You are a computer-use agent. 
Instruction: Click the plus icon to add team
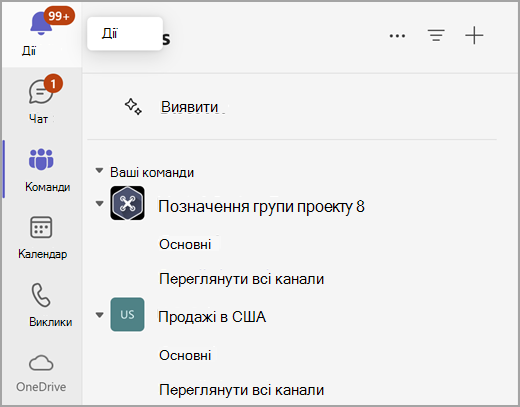click(474, 35)
